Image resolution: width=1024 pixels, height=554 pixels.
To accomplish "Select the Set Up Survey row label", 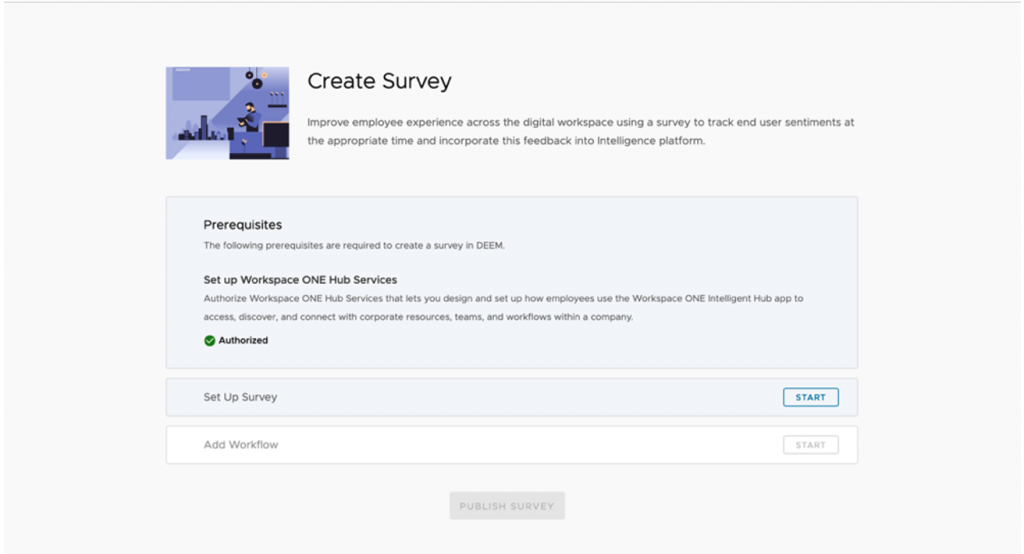I will 240,397.
